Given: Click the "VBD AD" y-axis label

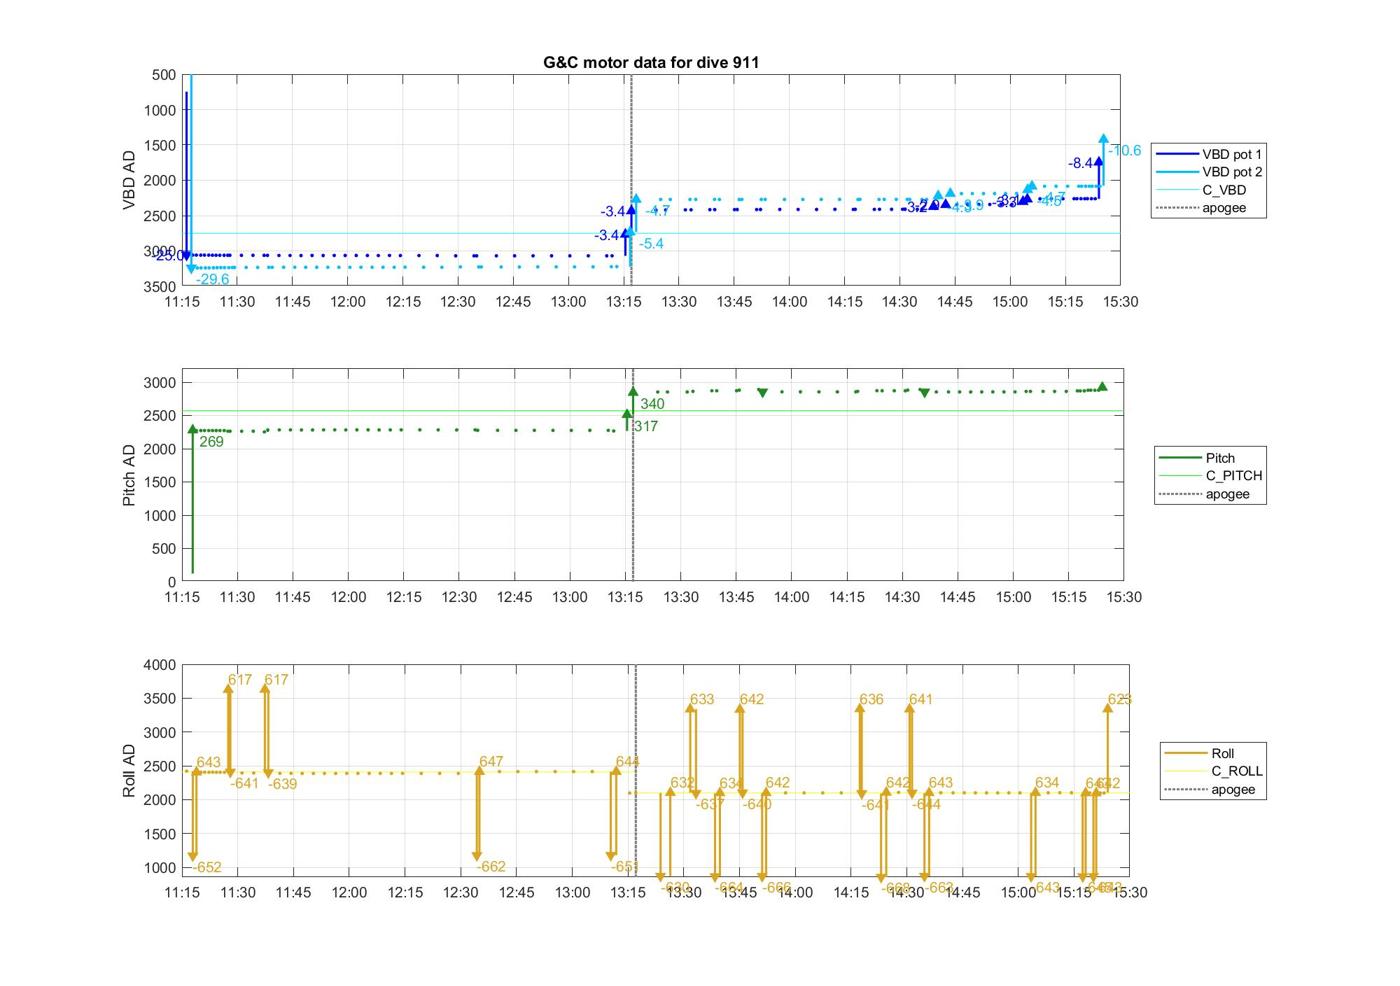Looking at the screenshot, I should 129,180.
